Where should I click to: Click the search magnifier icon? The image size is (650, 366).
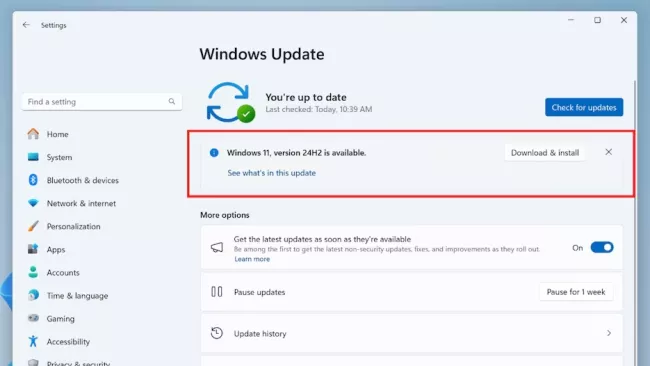[172, 101]
